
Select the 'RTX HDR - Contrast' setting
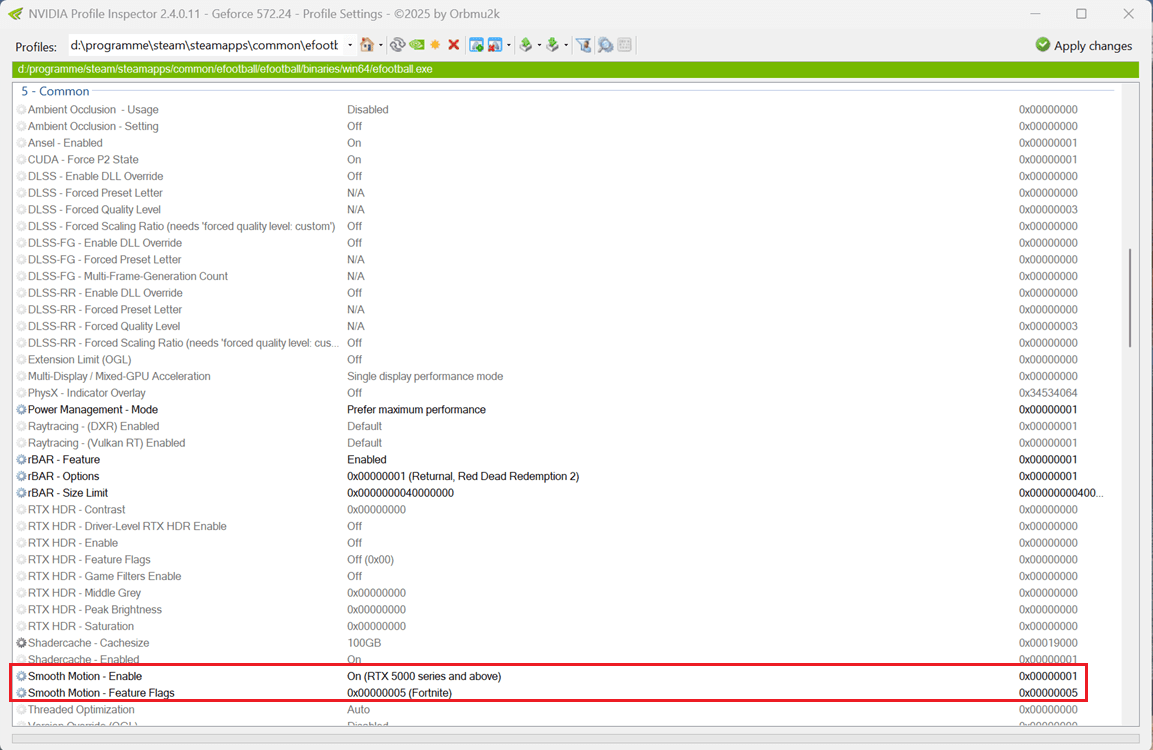76,510
